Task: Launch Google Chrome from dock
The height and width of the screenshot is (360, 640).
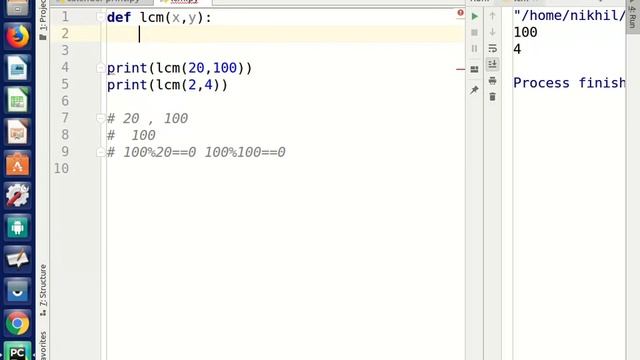Action: 17,323
